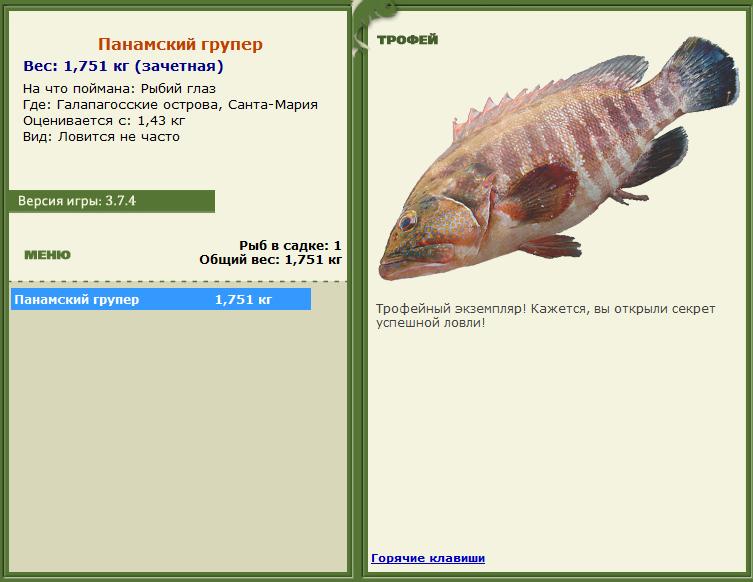
Task: Click the orange Панамский групер title
Action: 181,44
